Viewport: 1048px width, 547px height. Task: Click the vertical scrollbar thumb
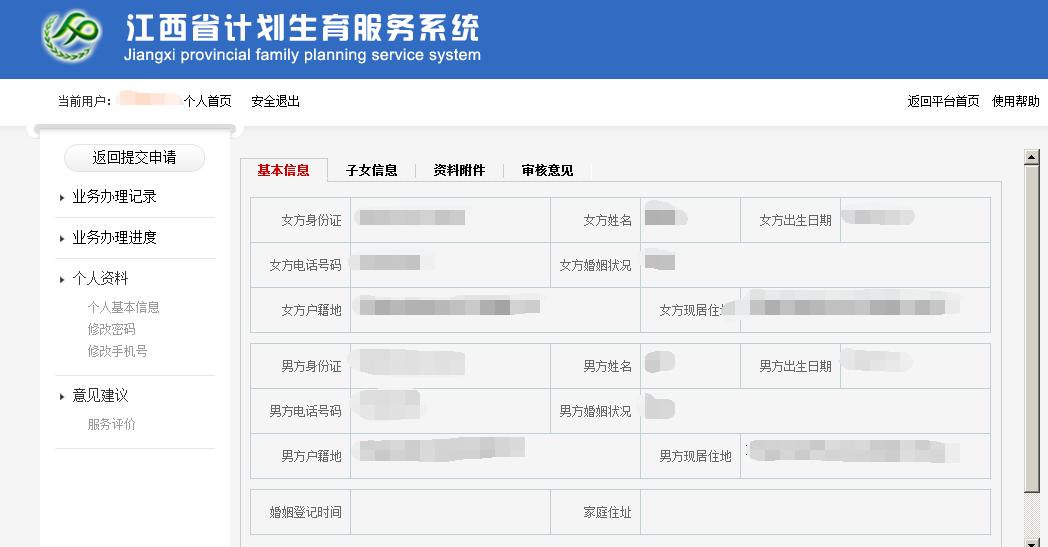click(x=1031, y=330)
